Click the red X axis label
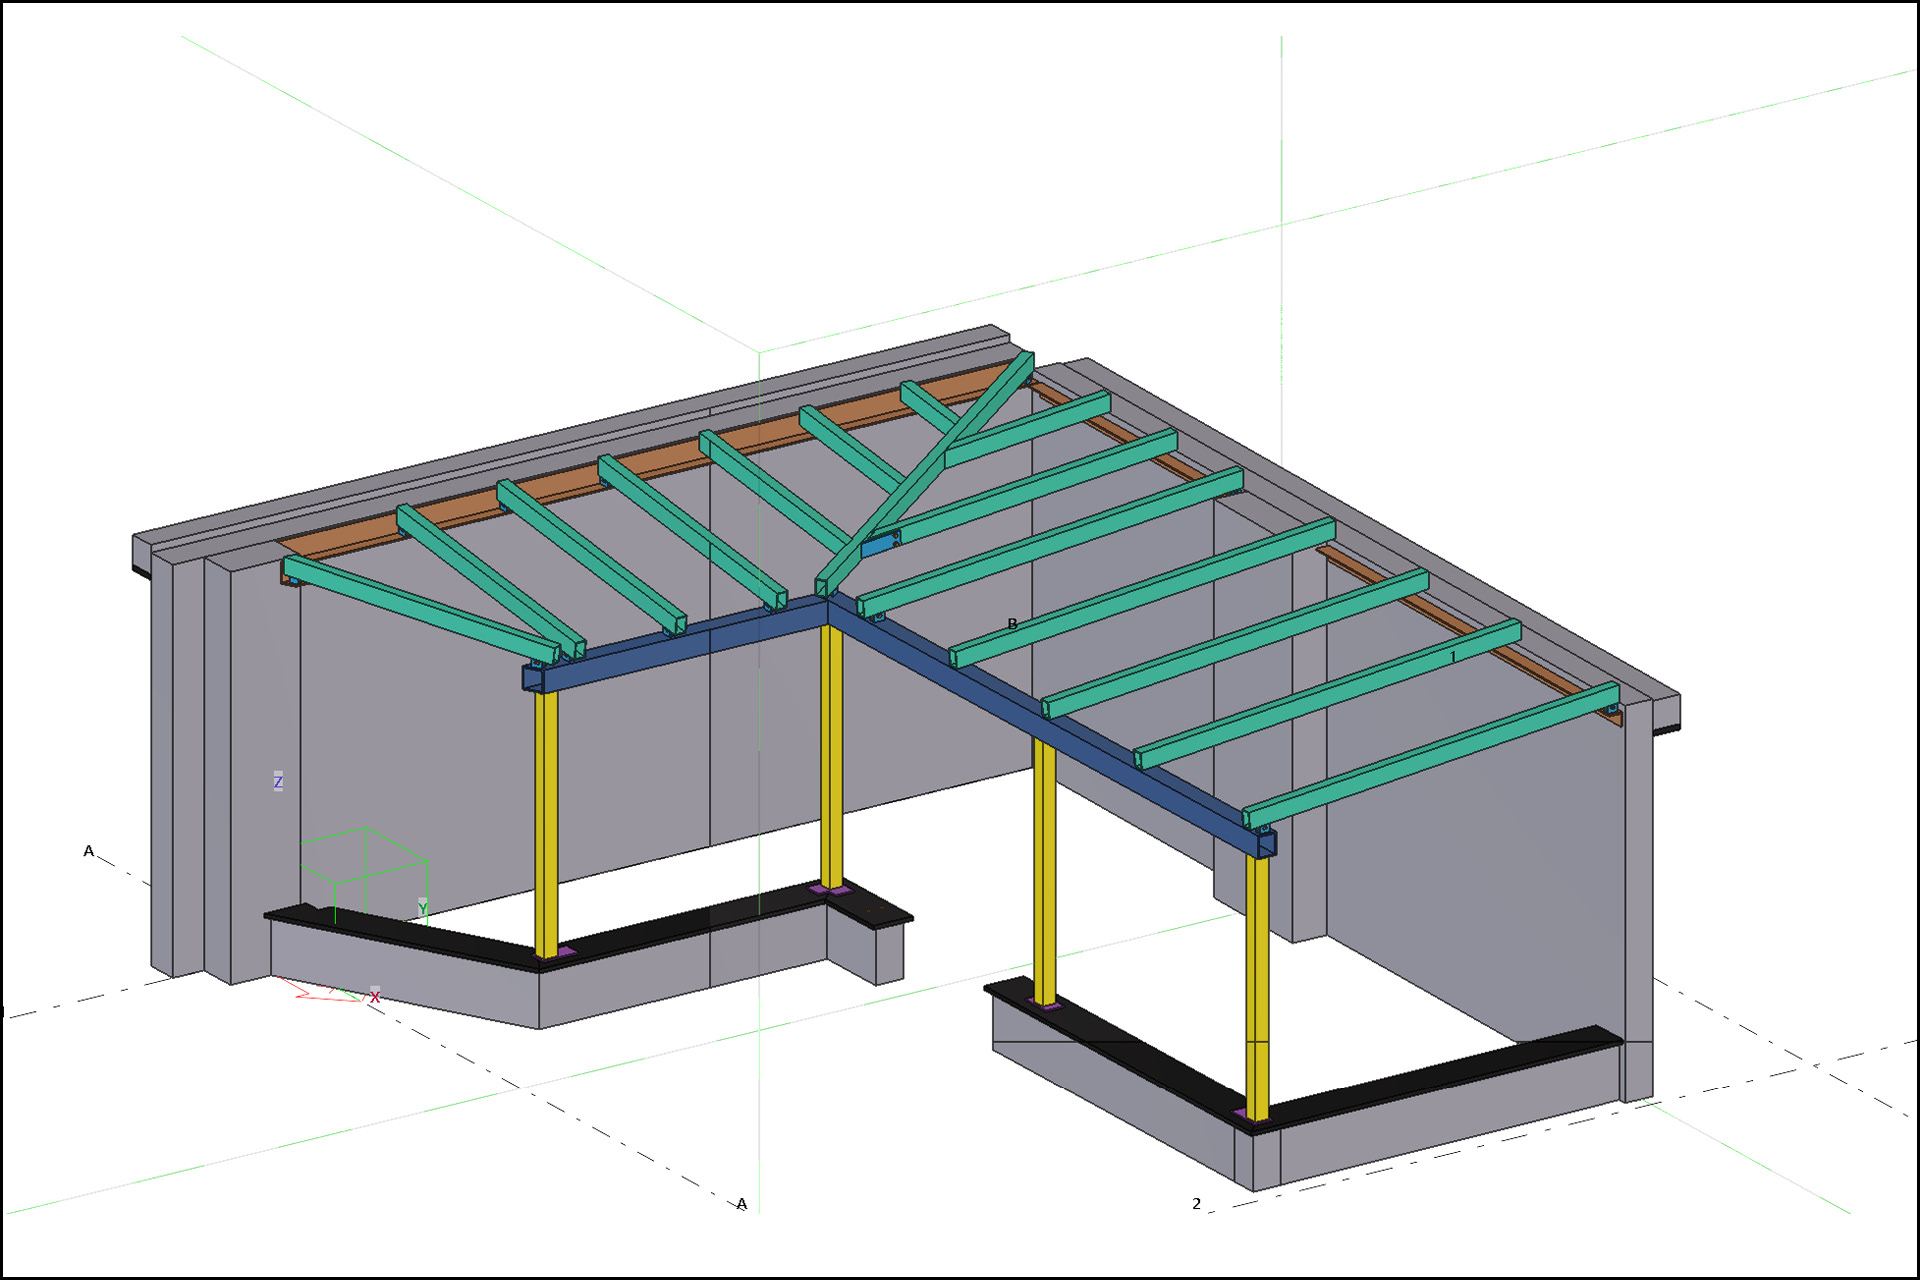Image resolution: width=1920 pixels, height=1280 pixels. click(x=375, y=997)
